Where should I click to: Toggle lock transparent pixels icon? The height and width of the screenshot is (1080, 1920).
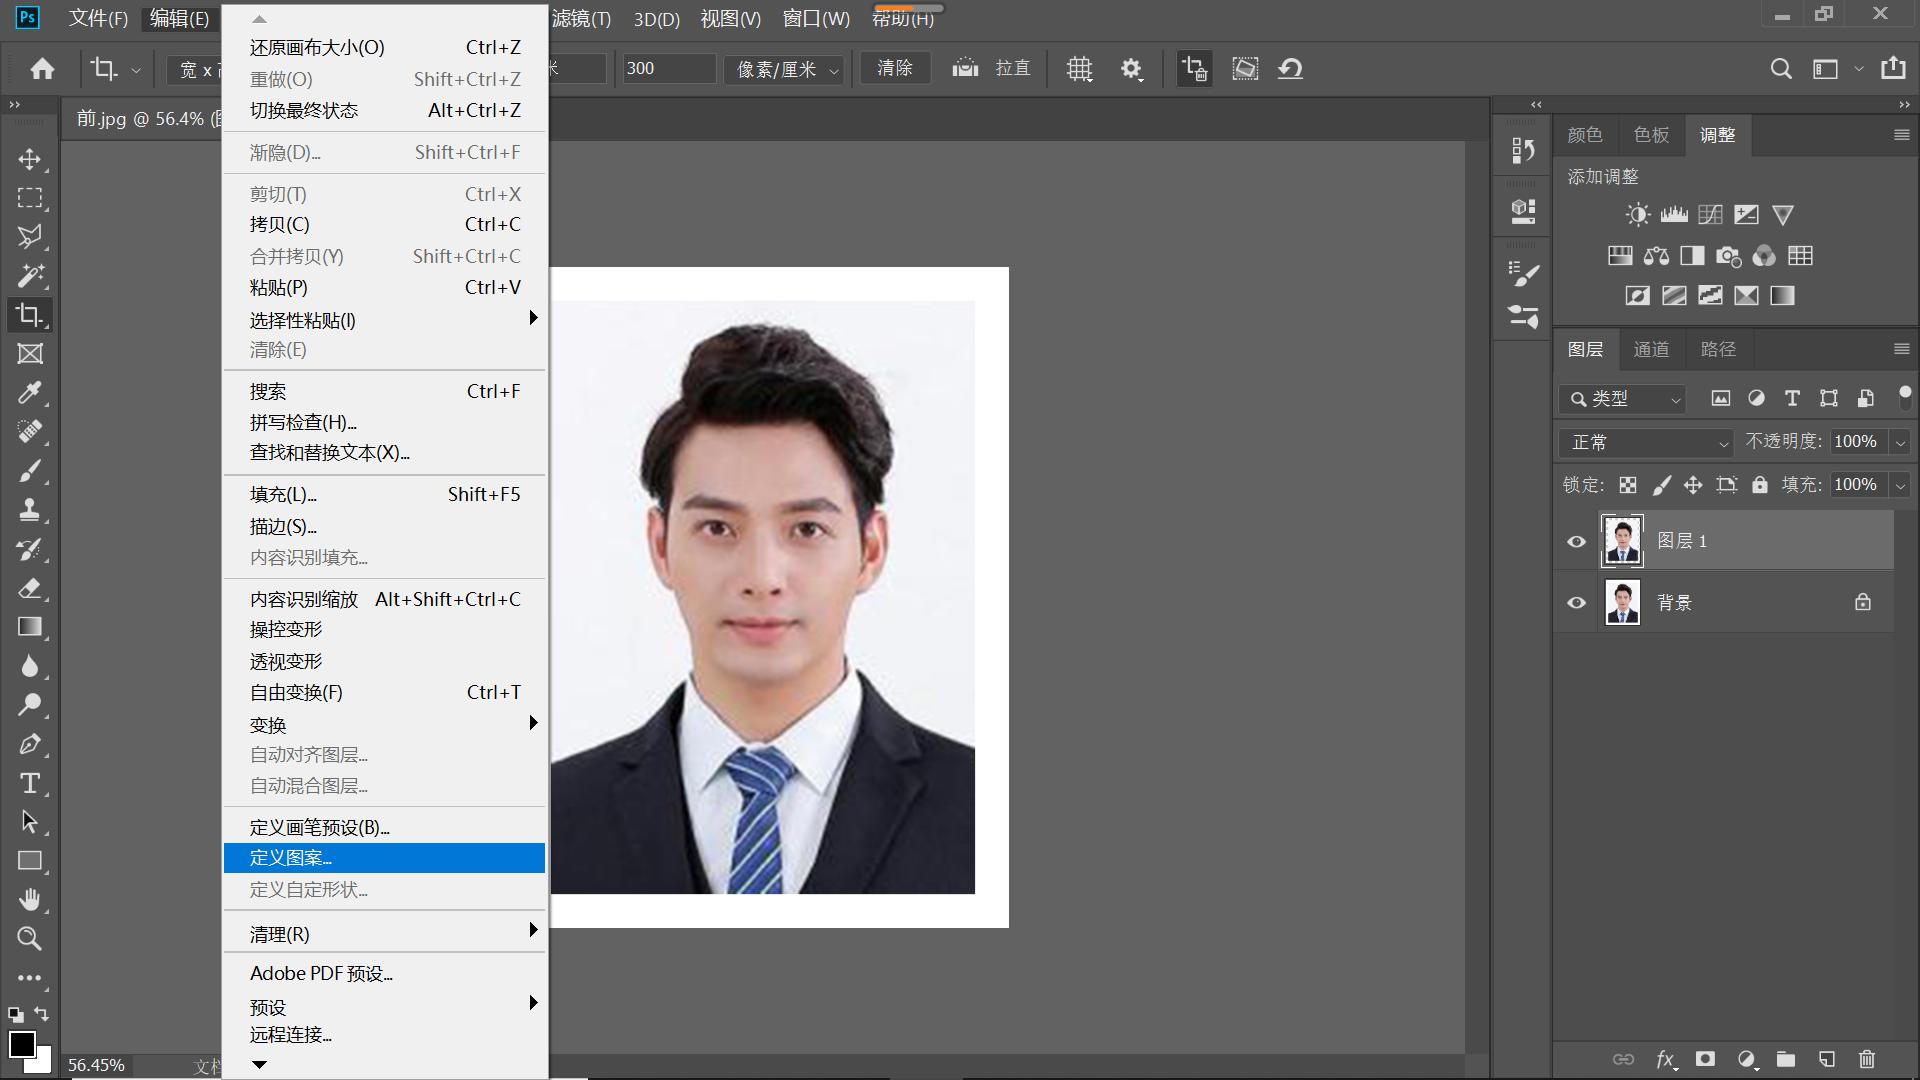(1628, 486)
